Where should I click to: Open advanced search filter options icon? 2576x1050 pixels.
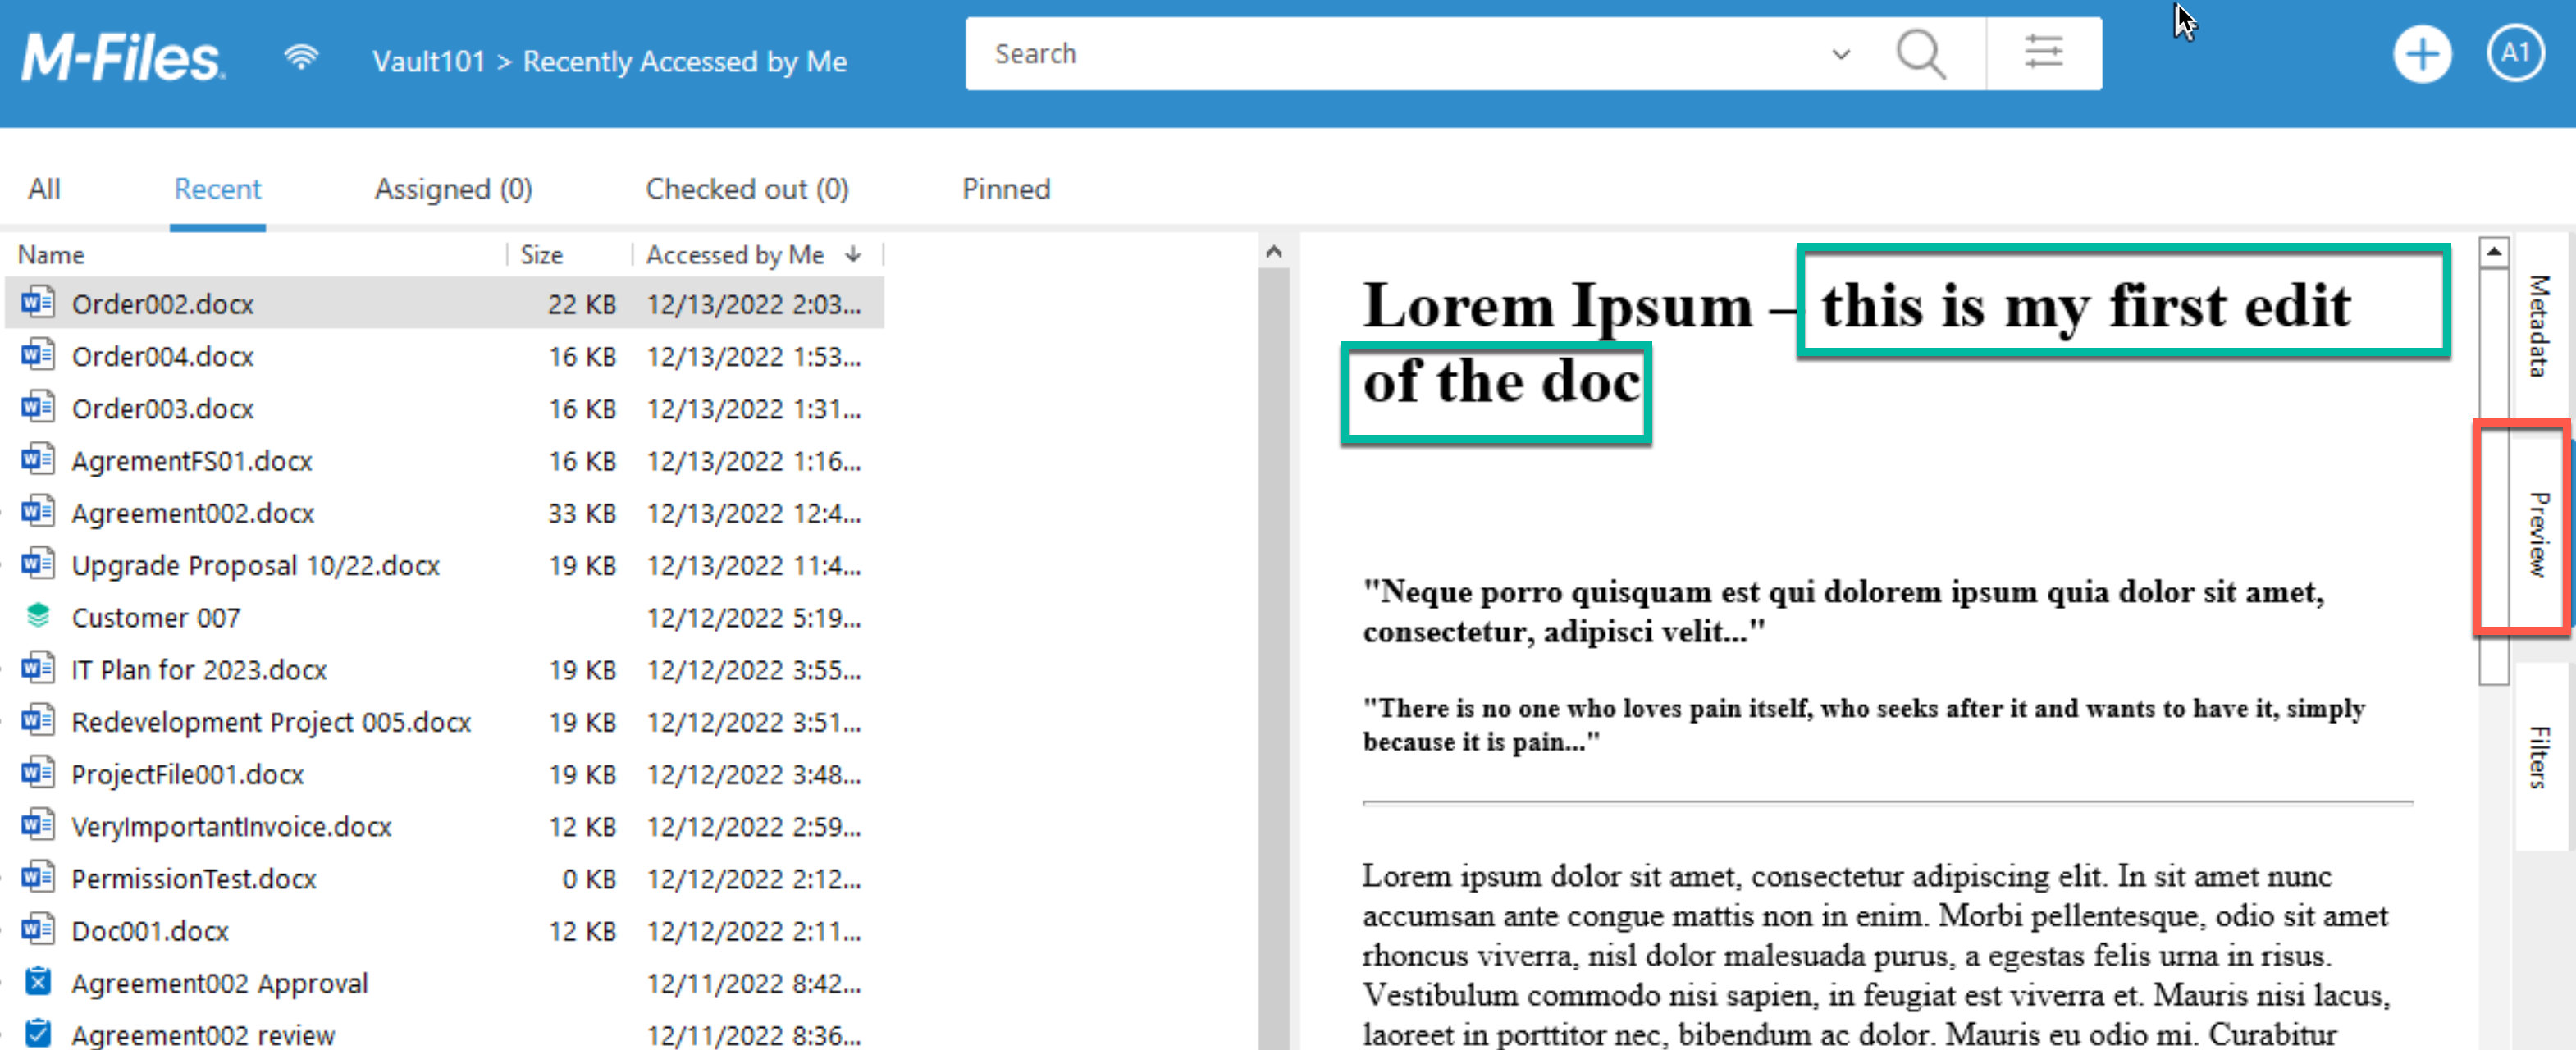[2043, 53]
